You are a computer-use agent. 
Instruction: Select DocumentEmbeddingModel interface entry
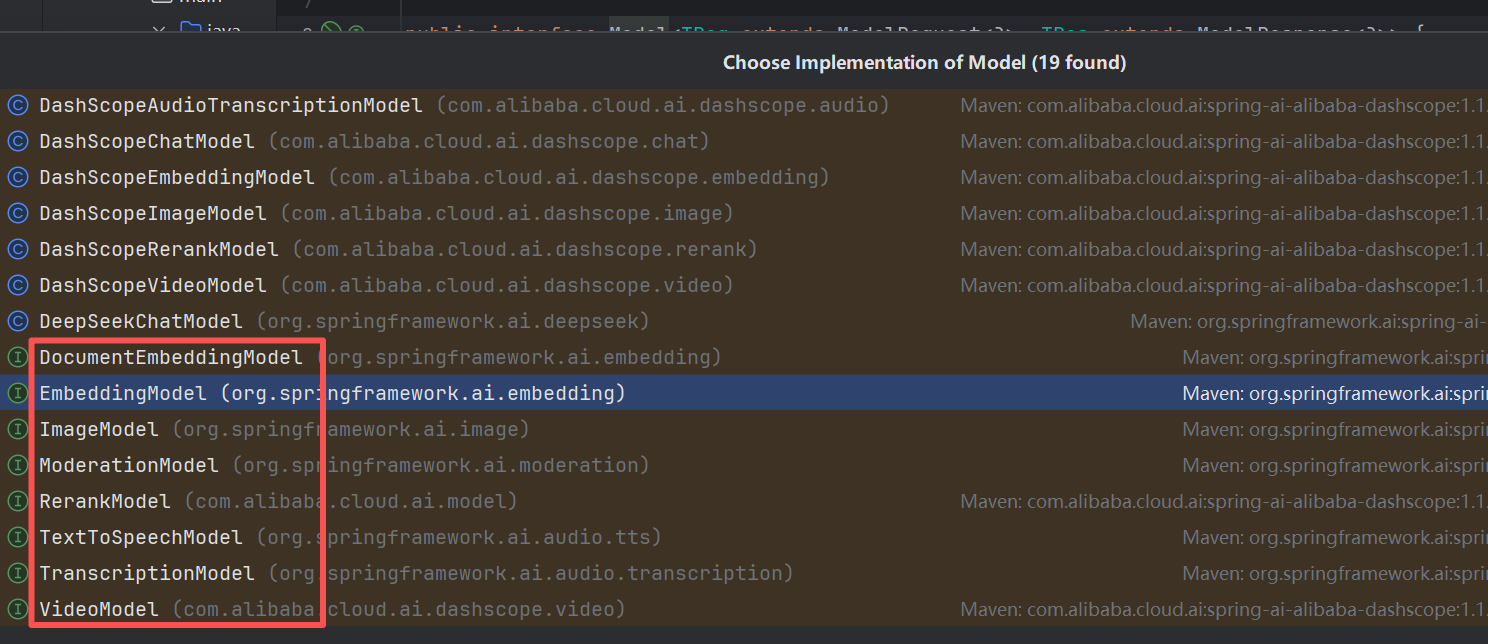(x=171, y=357)
